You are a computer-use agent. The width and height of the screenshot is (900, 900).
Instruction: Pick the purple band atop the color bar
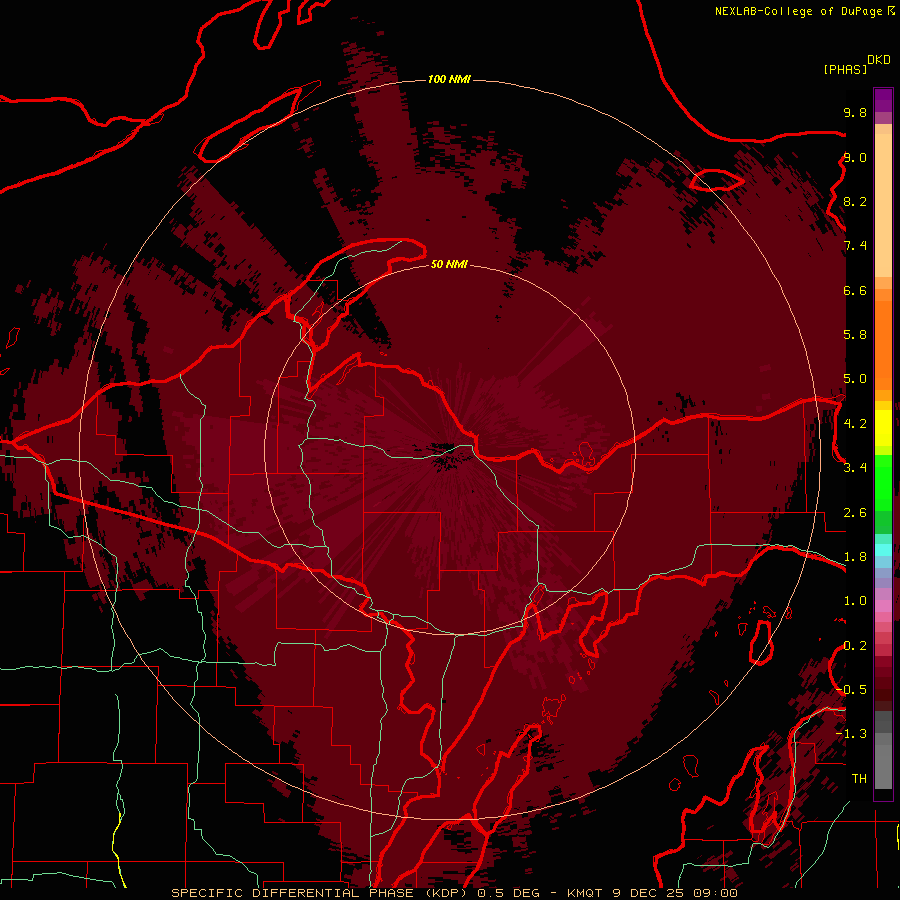click(x=883, y=100)
